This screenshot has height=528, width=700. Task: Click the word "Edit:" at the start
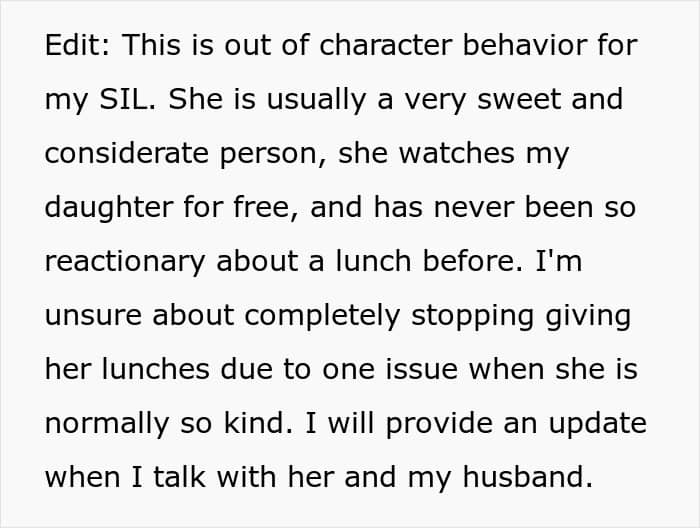click(77, 45)
